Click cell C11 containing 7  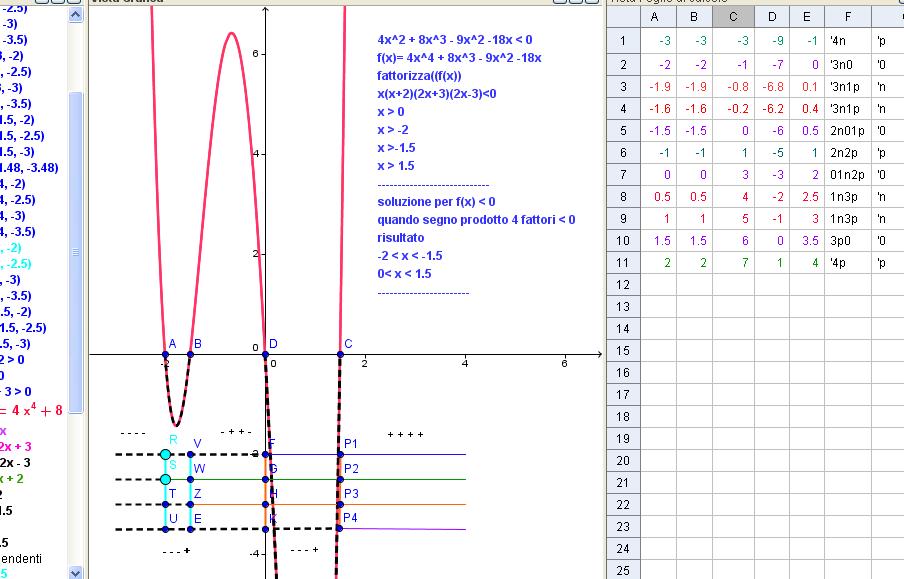(733, 262)
